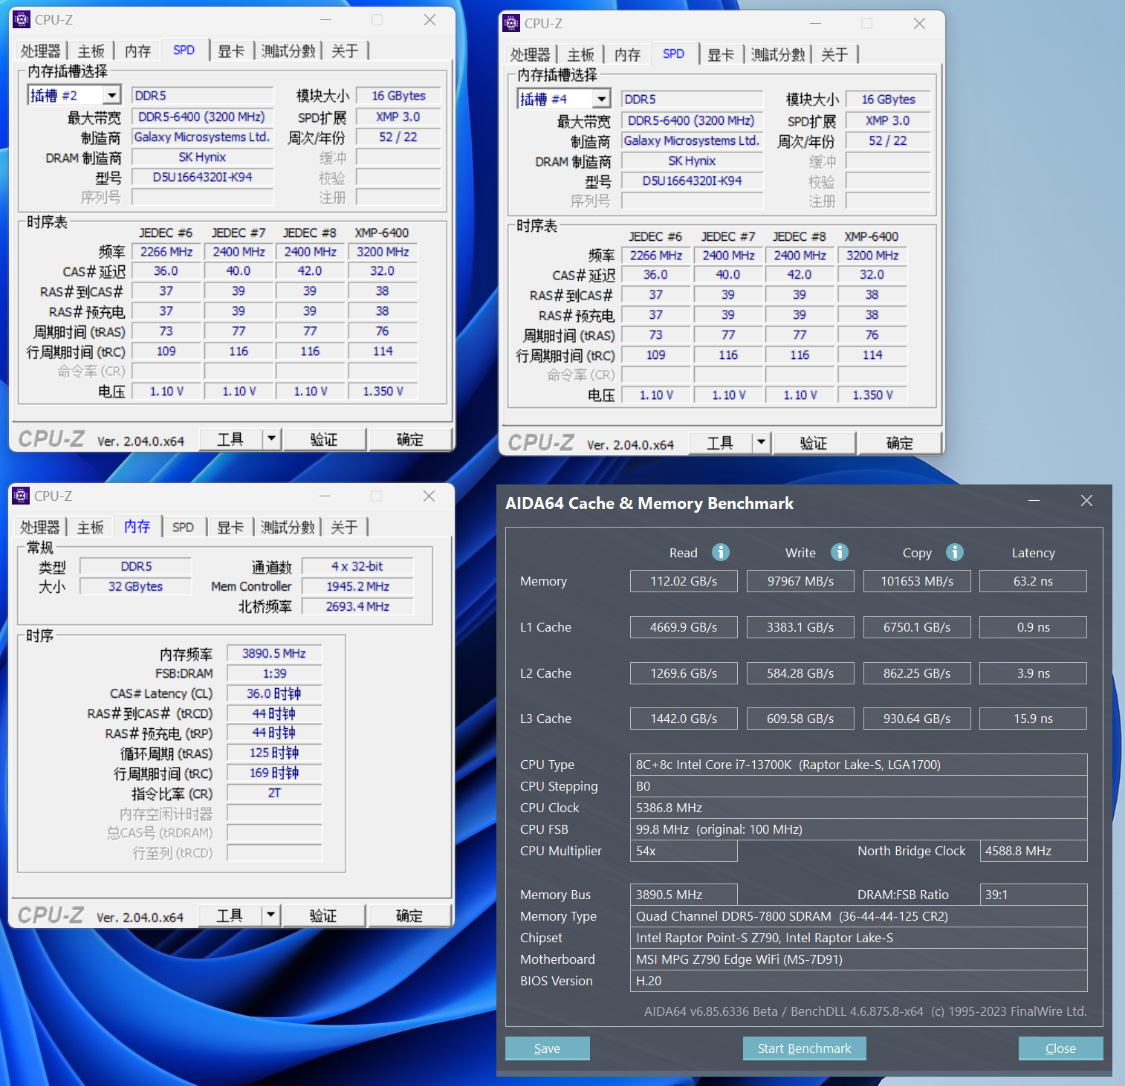The width and height of the screenshot is (1125, 1086).
Task: Click 型号 value in slot #2 CPU-Z
Action: point(202,176)
